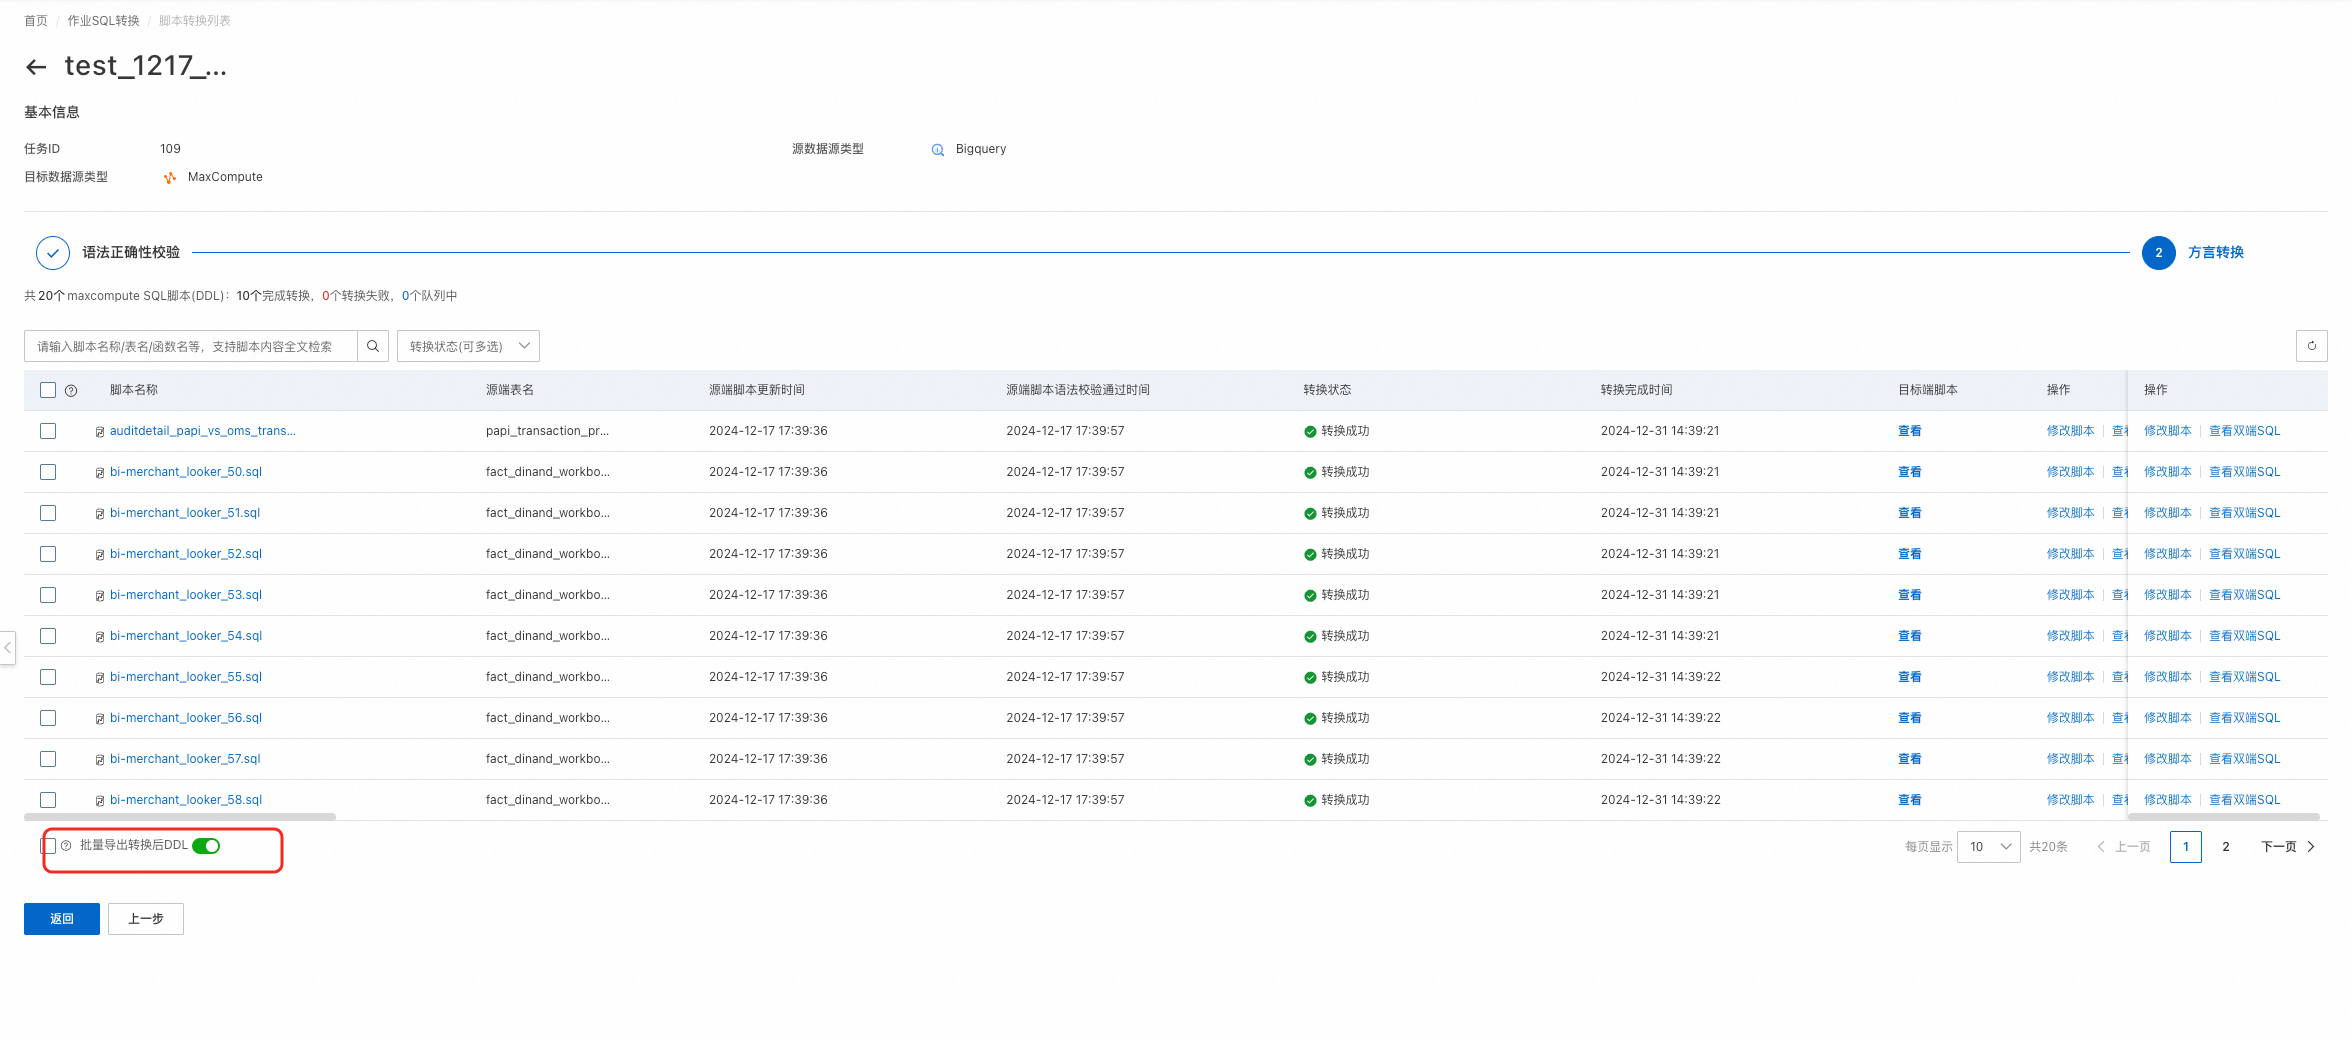Click the step 2 dialect conversion circle
The height and width of the screenshot is (1040, 2352).
(2158, 253)
